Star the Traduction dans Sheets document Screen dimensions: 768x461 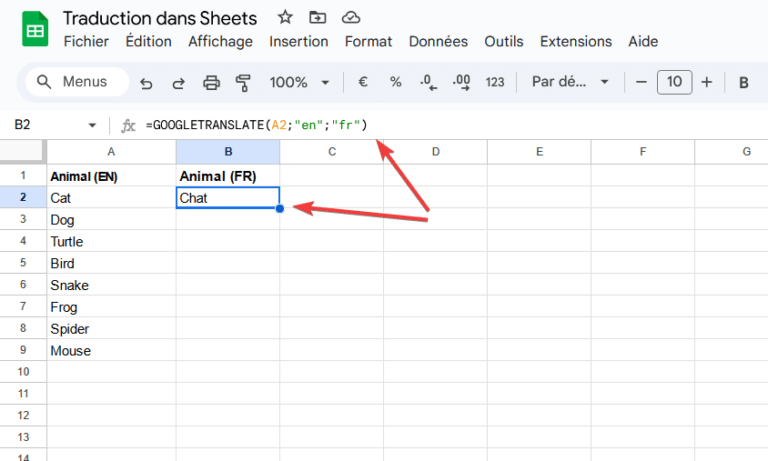pyautogui.click(x=285, y=18)
